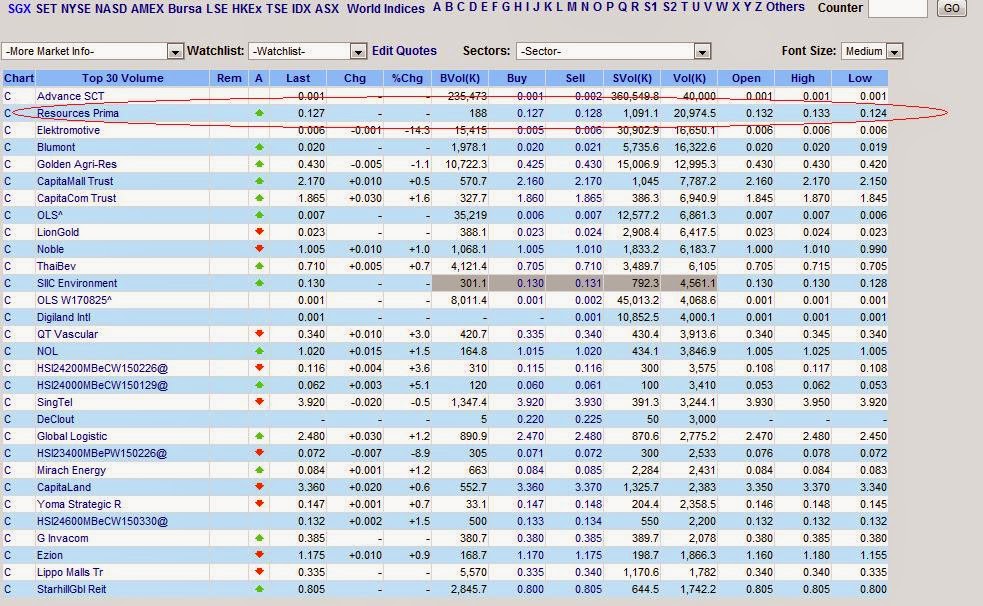The height and width of the screenshot is (606, 983).
Task: Switch to NYSE market tab
Action: pos(76,9)
